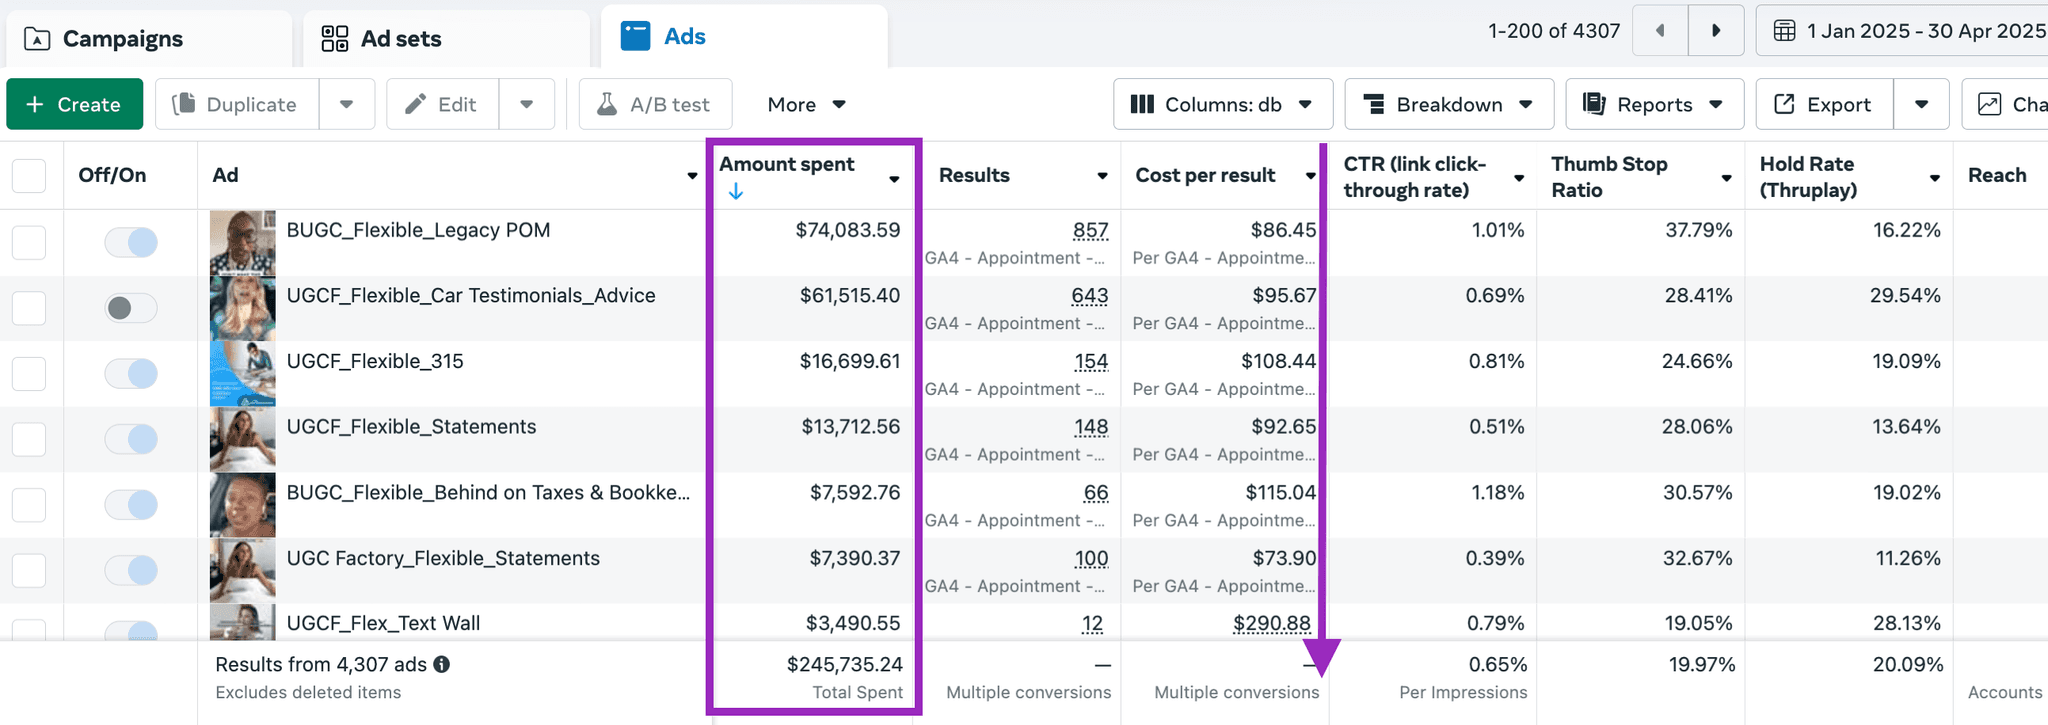Open Hold Rate (Thruplay) column arrow
The image size is (2048, 725).
pos(1934,178)
